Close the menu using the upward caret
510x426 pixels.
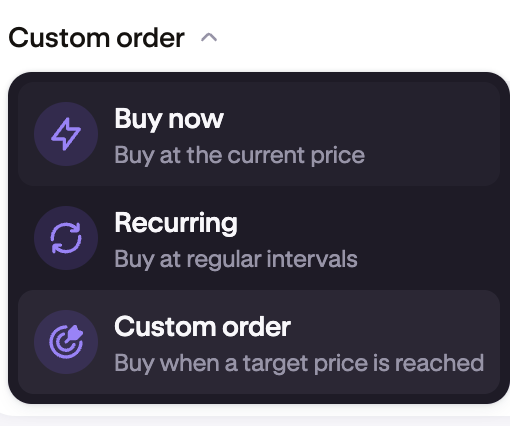[209, 38]
